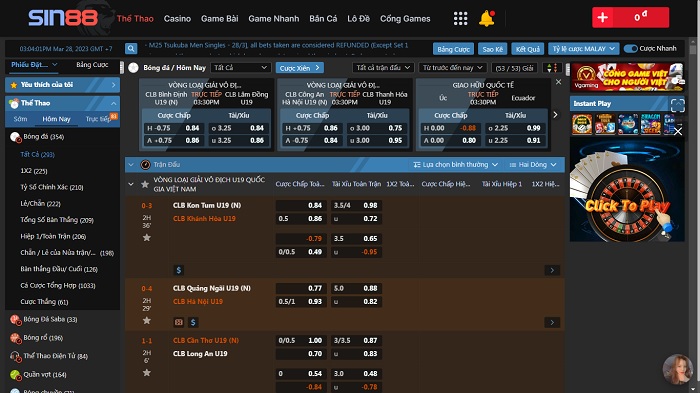The height and width of the screenshot is (393, 700).
Task: Open Lô Đề in top navigation
Action: 358,18
